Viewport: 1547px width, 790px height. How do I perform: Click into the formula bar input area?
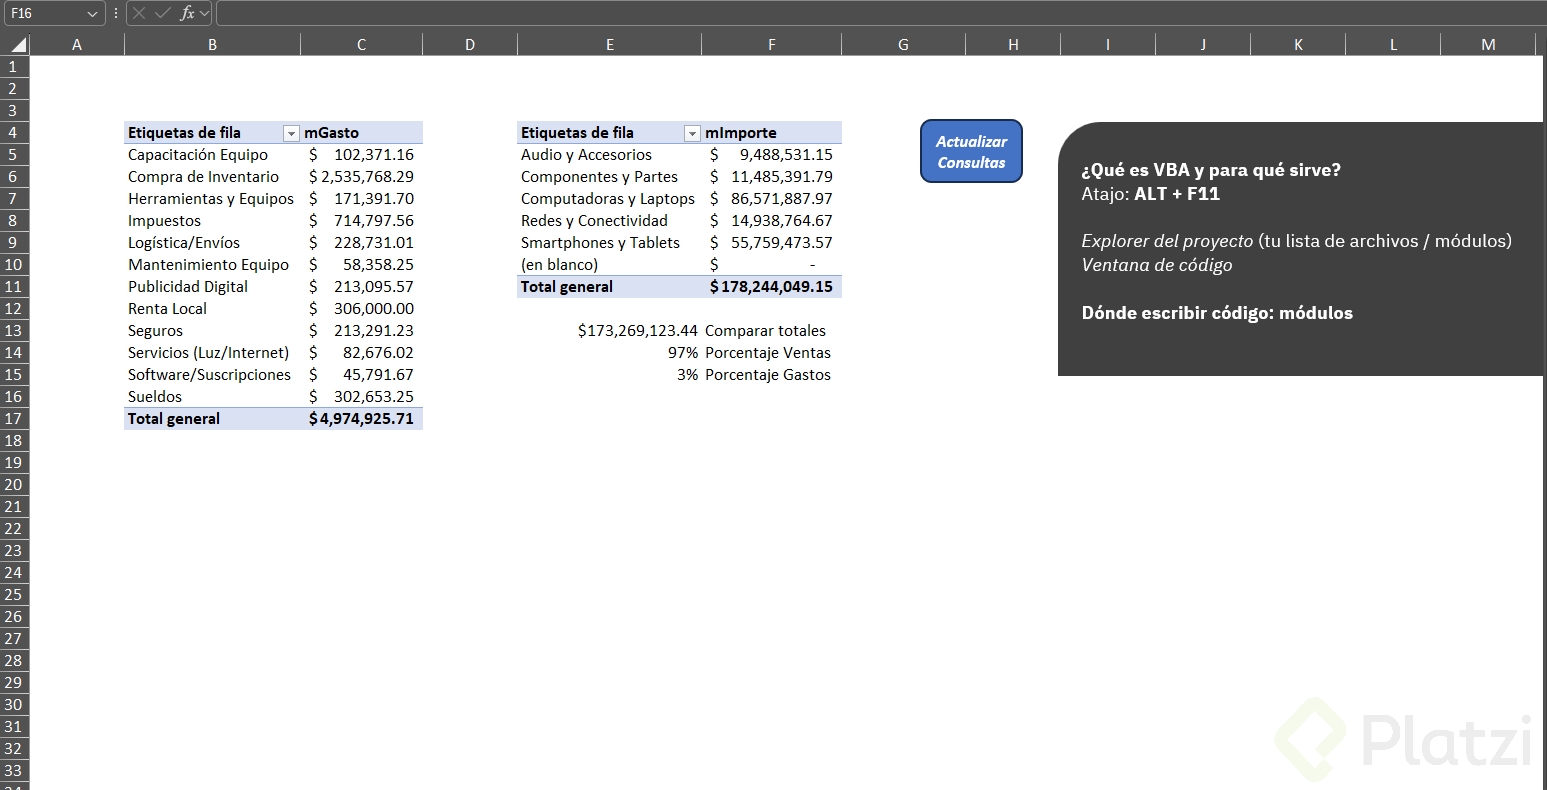point(880,13)
